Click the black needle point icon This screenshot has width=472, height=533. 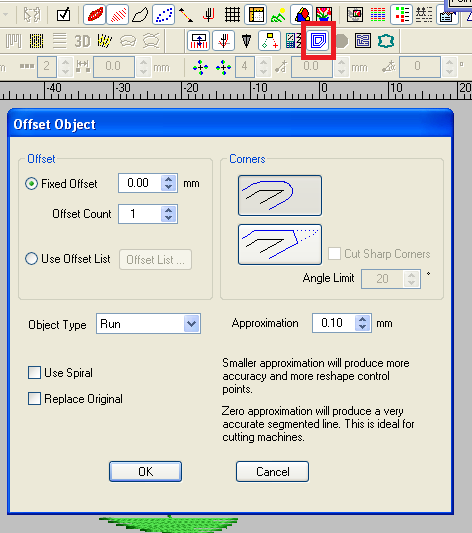246,41
